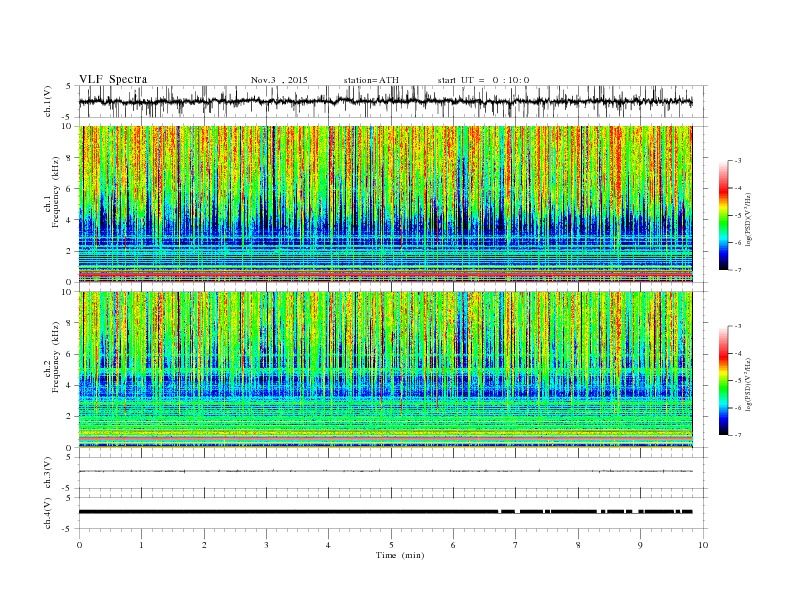Select the date text "Nov.3 , 2015"
This screenshot has width=792, height=612.
pyautogui.click(x=279, y=80)
